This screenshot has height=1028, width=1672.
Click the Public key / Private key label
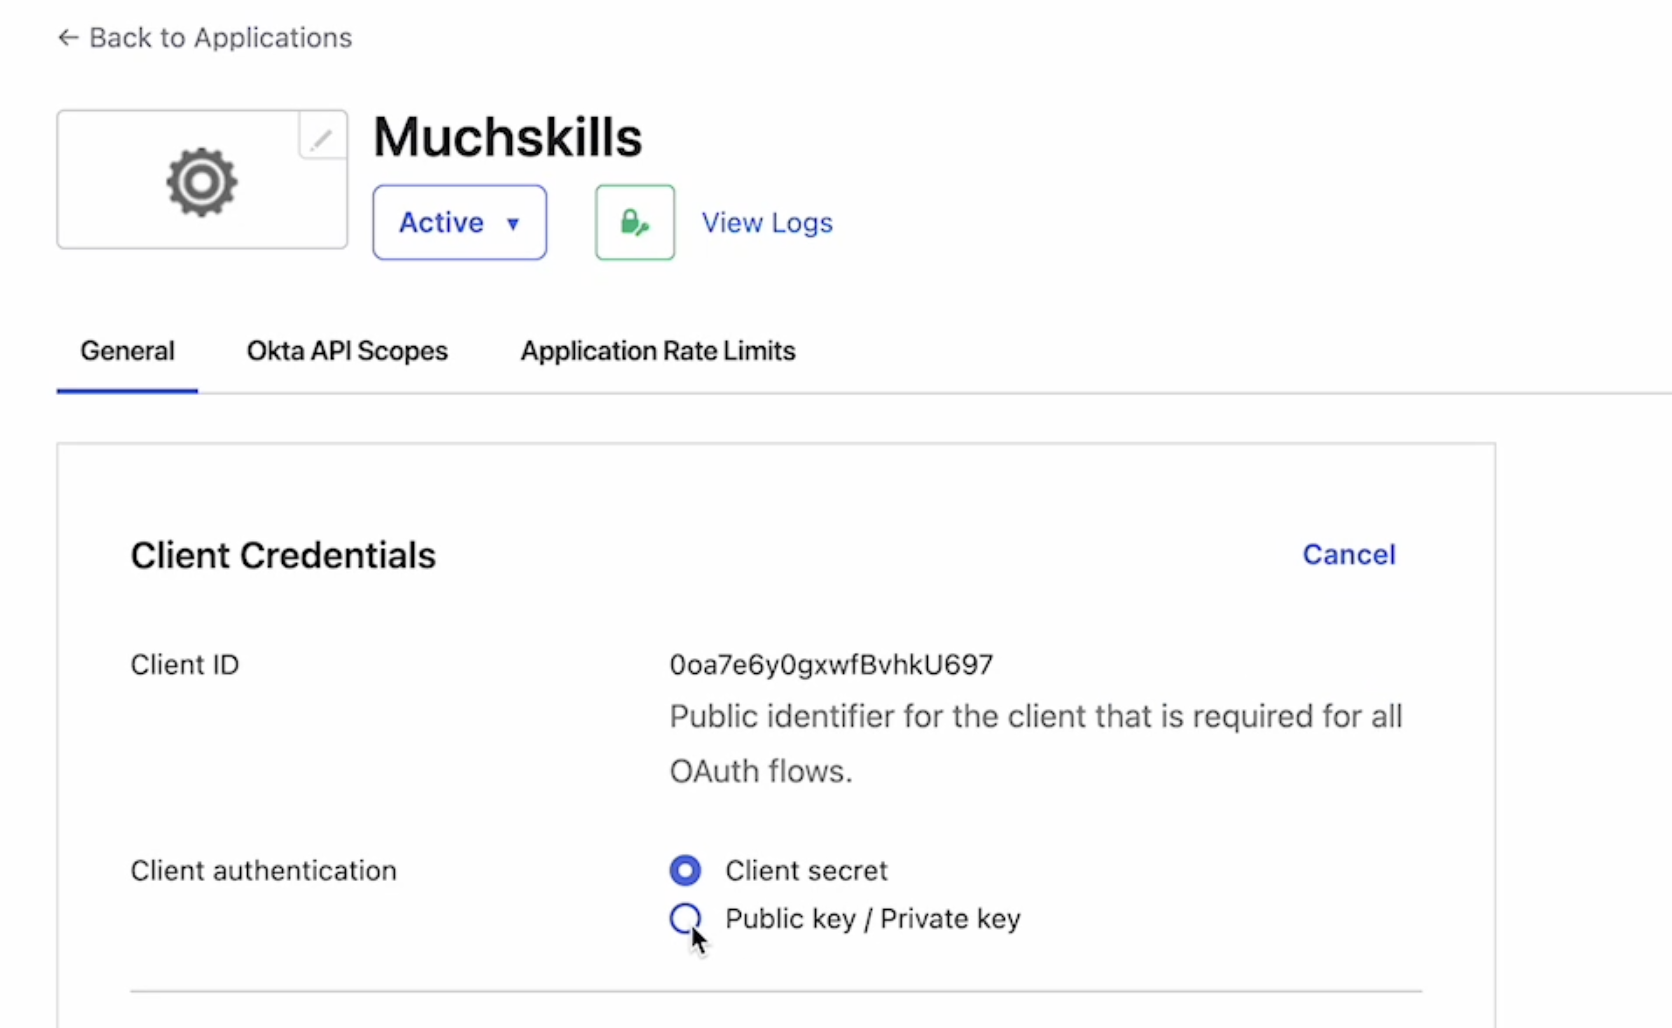[x=873, y=919]
